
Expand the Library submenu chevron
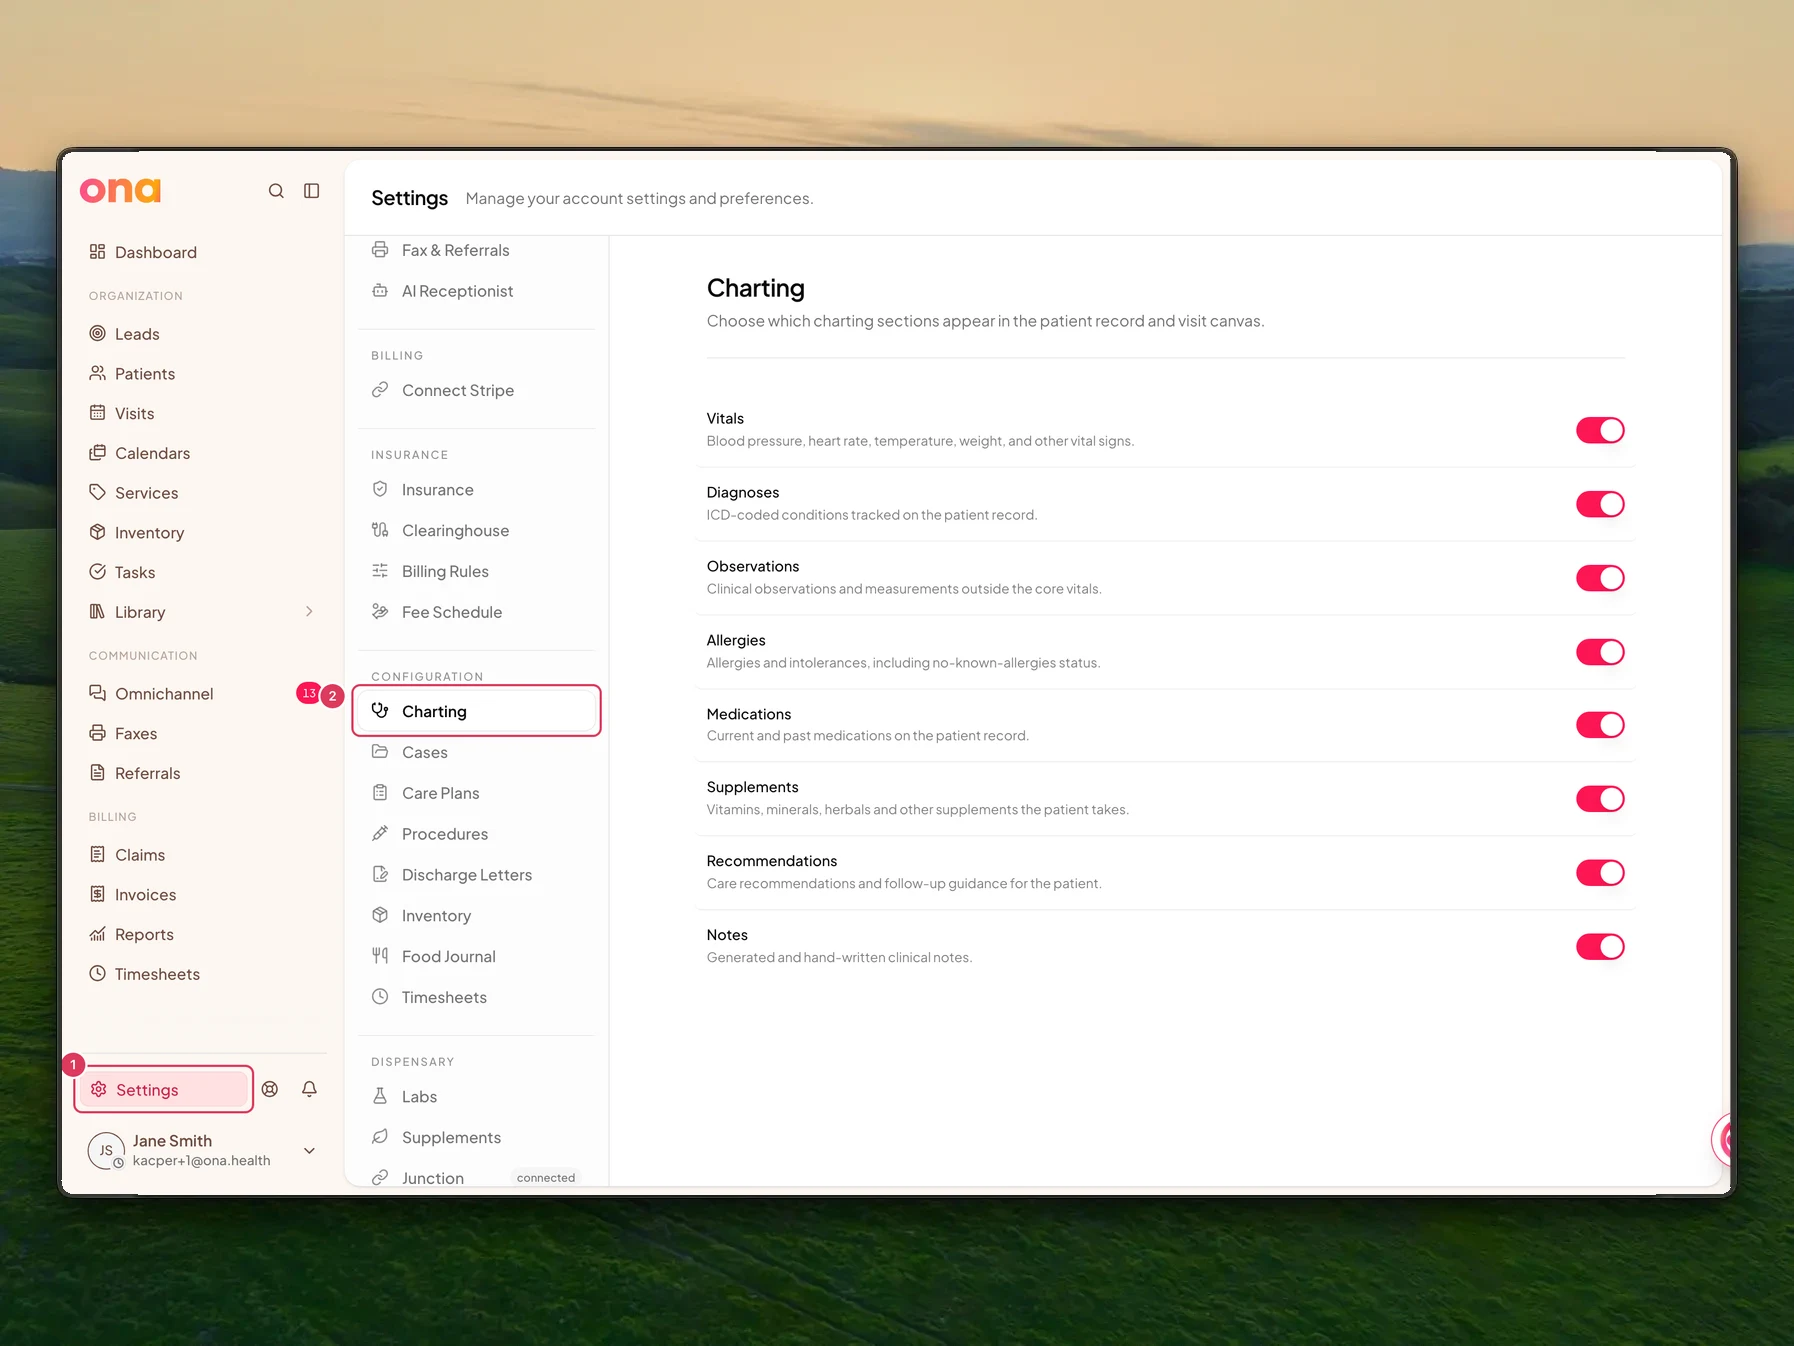[309, 611]
